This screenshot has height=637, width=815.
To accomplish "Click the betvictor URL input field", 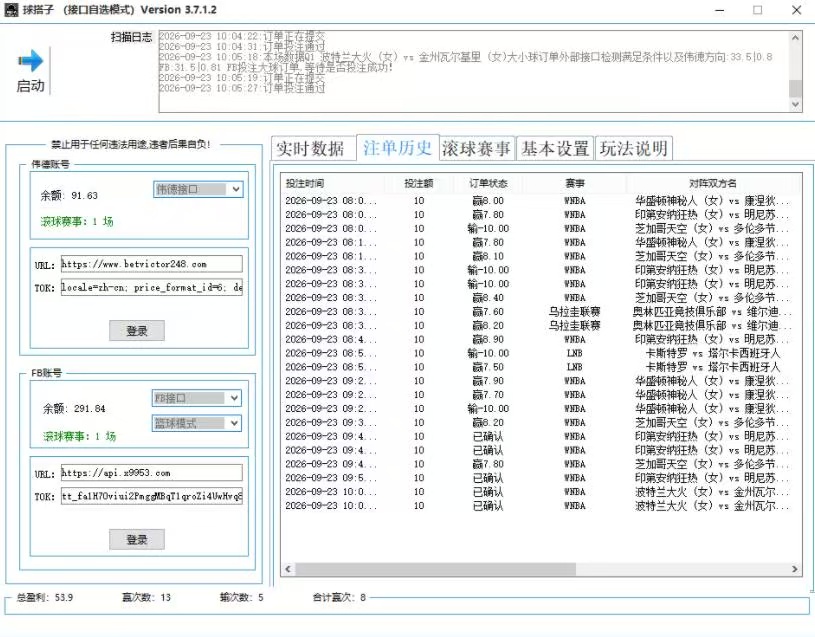I will pos(151,264).
